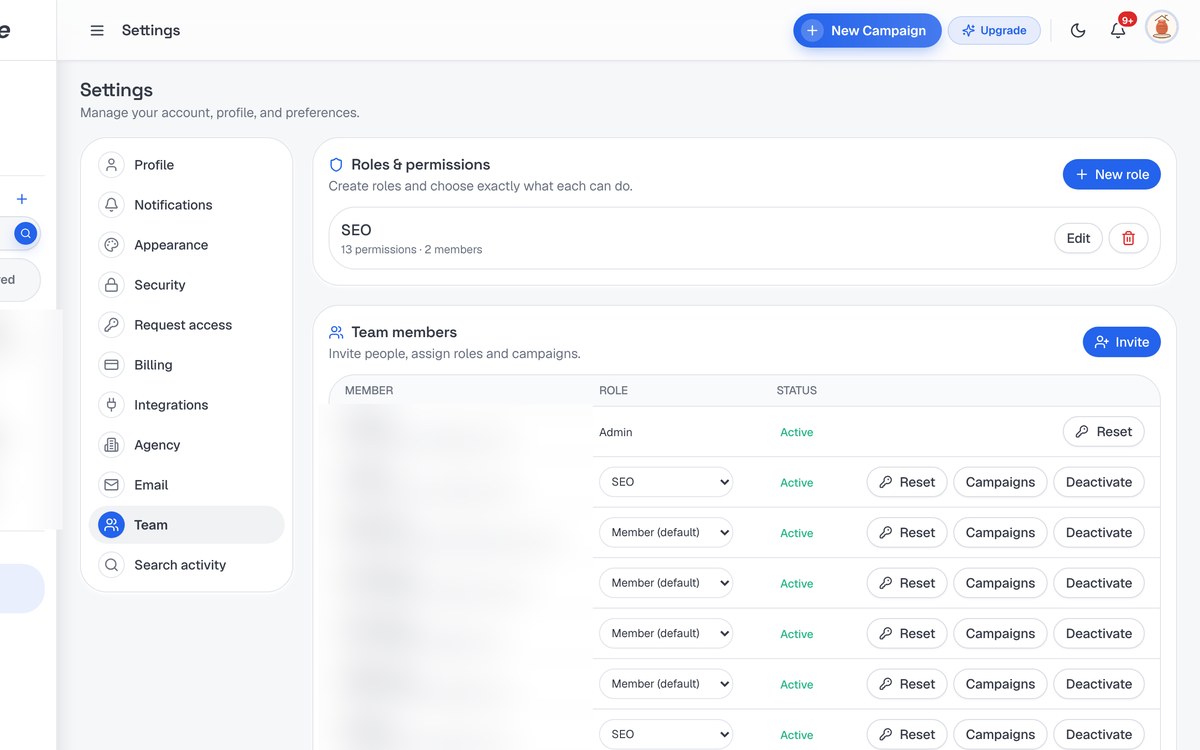
Task: Click the Agency building icon
Action: 111,445
